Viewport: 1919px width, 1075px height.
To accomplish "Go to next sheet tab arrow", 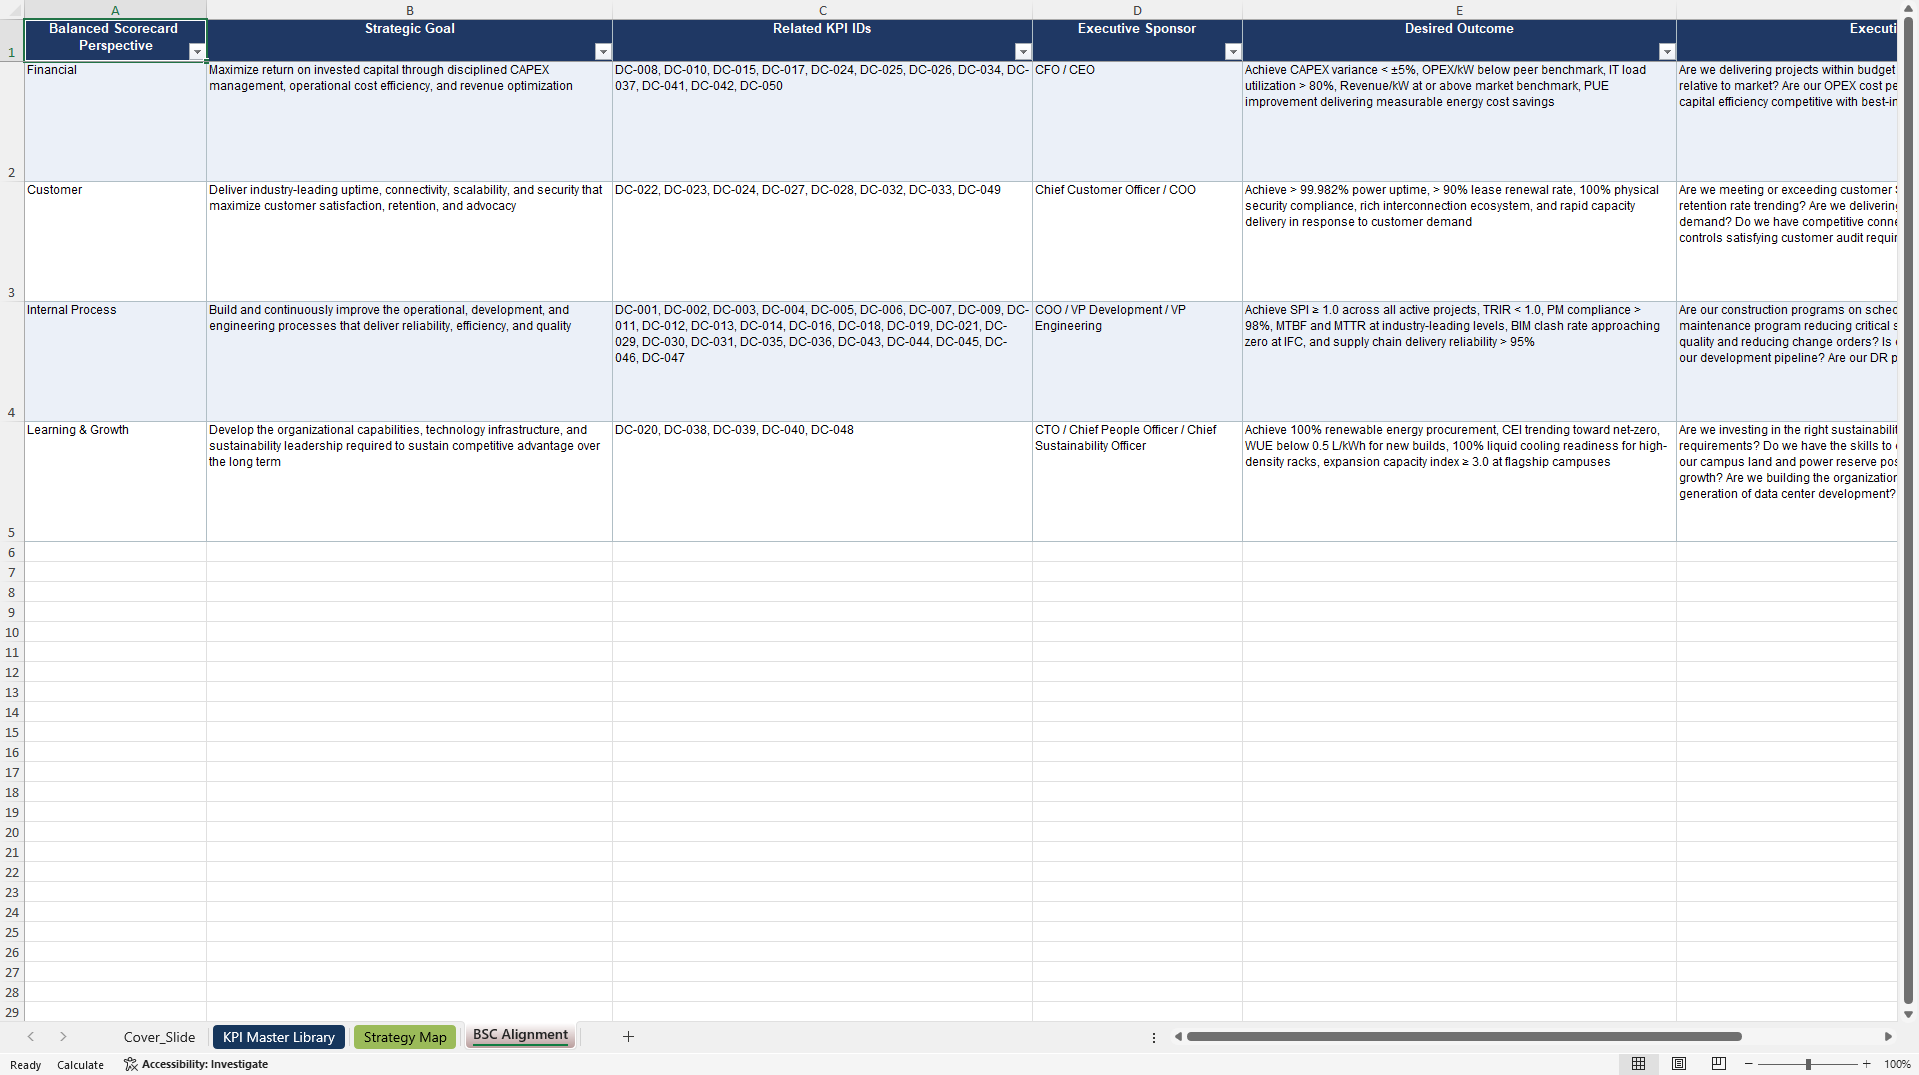I will (63, 1037).
